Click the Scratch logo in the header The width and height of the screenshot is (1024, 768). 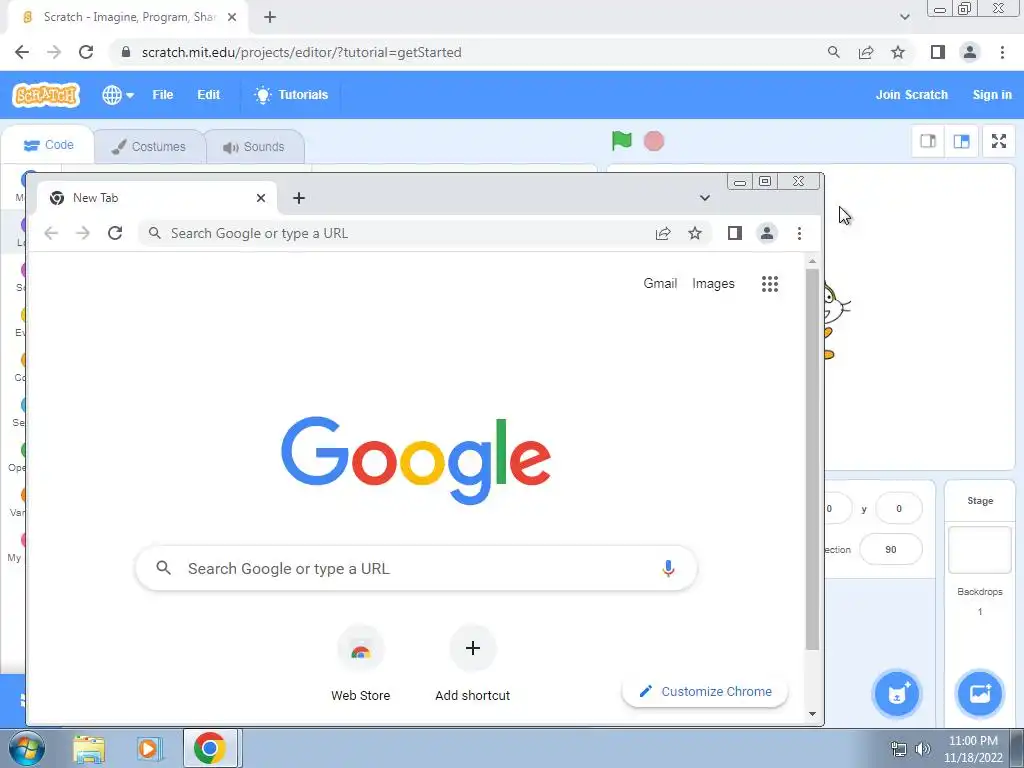pyautogui.click(x=46, y=95)
